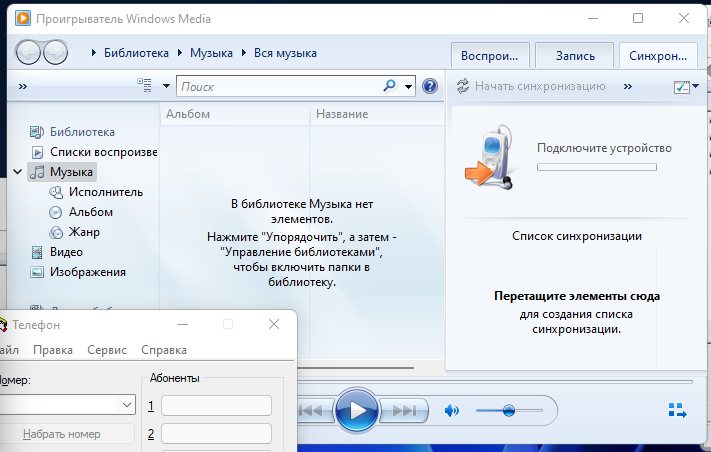Expand sync pane overflow chevron
This screenshot has width=711, height=452.
(x=628, y=86)
